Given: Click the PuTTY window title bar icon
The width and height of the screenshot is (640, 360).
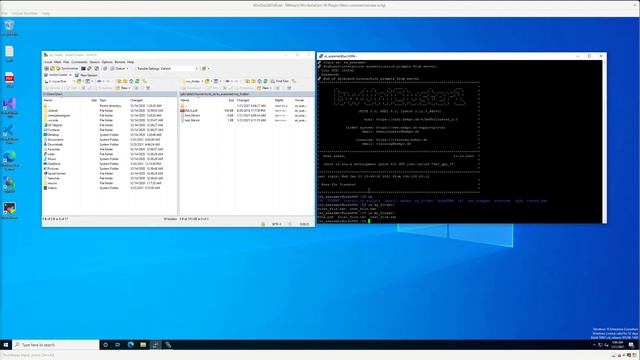Looking at the screenshot, I should tap(321, 56).
